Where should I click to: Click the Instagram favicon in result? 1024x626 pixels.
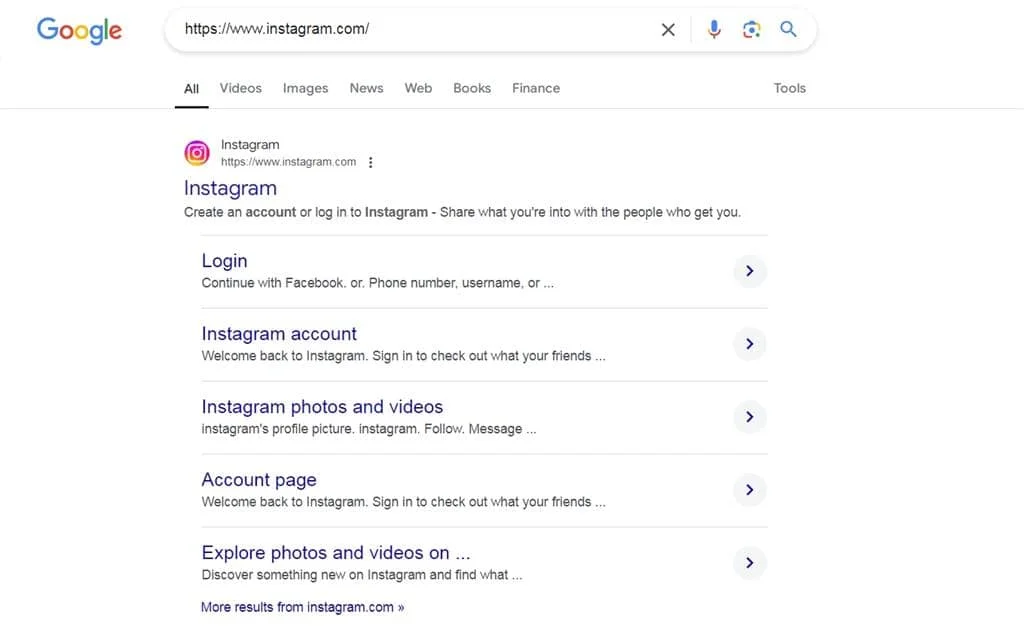(197, 153)
